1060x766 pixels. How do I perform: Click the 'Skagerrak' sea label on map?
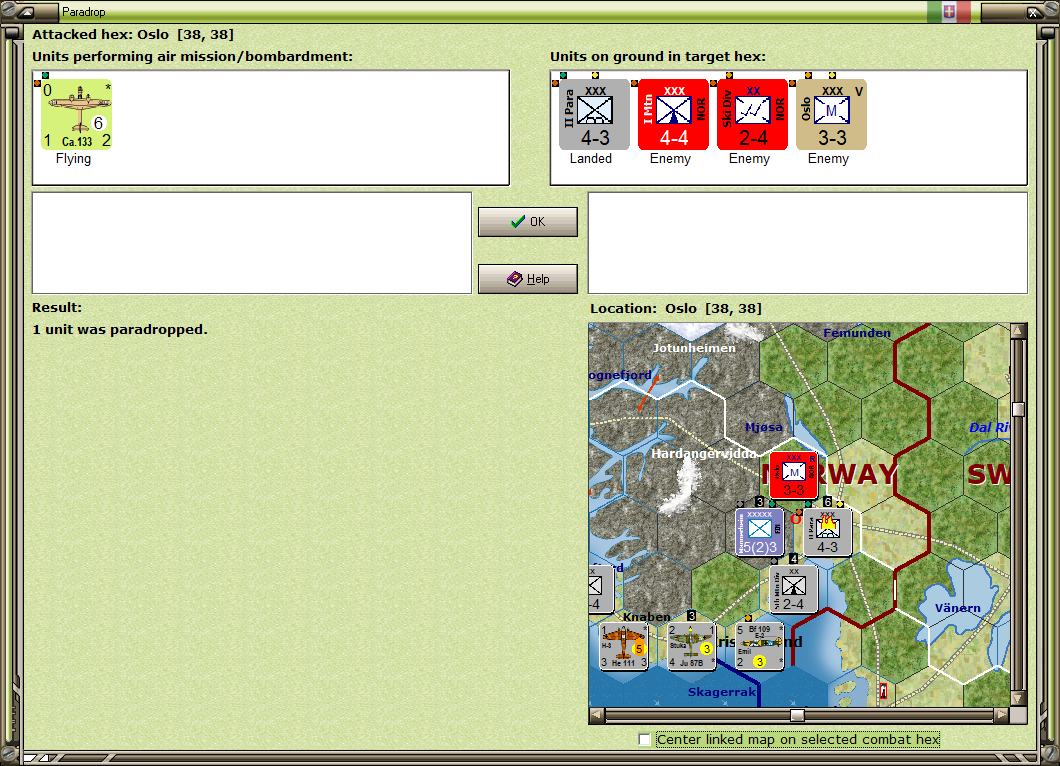[x=722, y=692]
